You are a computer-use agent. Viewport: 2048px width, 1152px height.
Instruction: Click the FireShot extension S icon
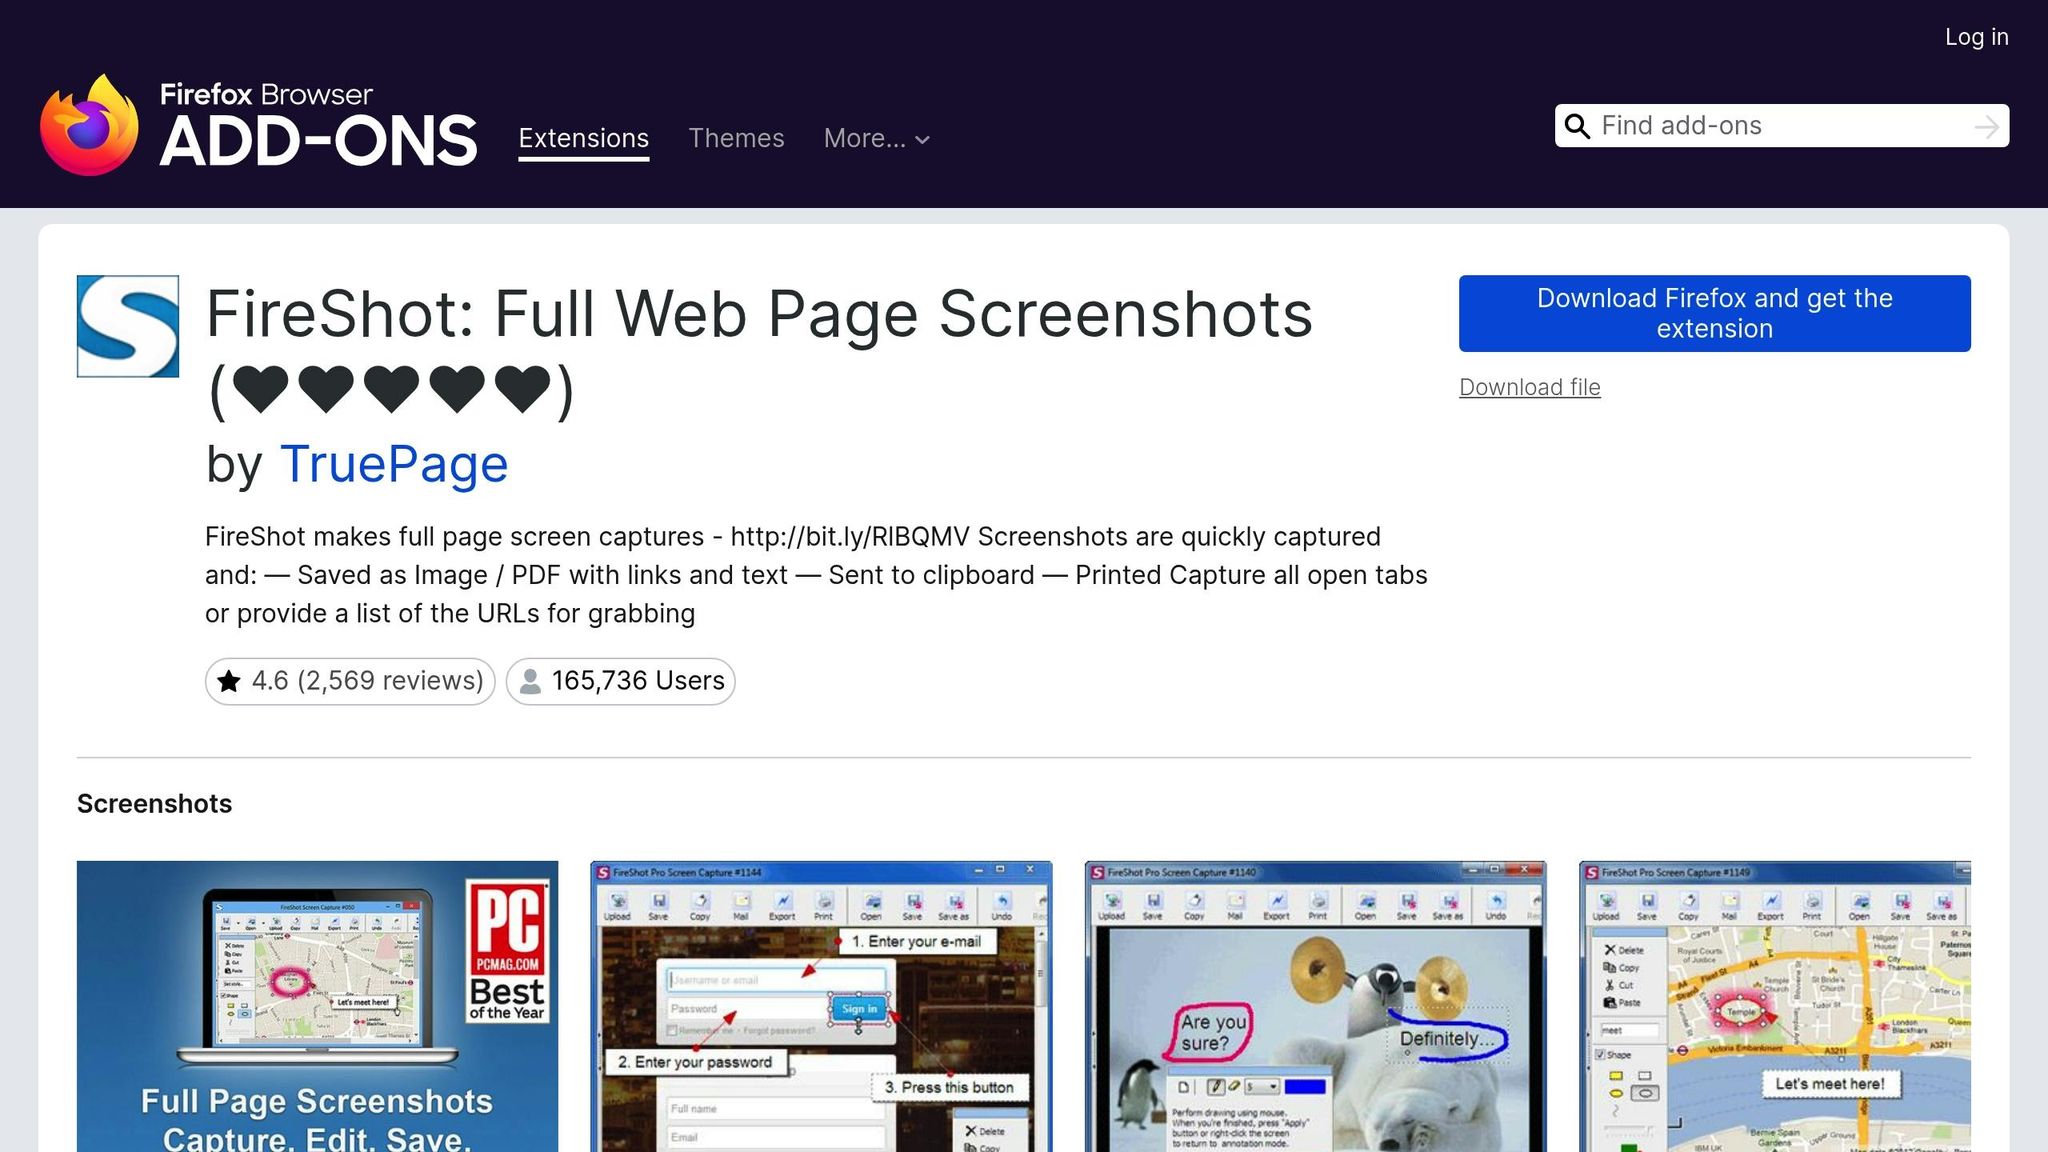(x=128, y=326)
